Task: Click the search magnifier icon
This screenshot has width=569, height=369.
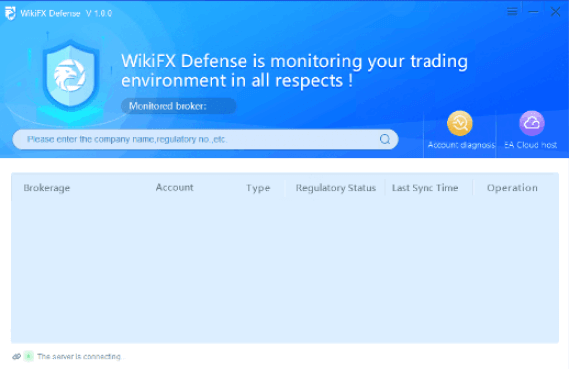Action: tap(385, 139)
